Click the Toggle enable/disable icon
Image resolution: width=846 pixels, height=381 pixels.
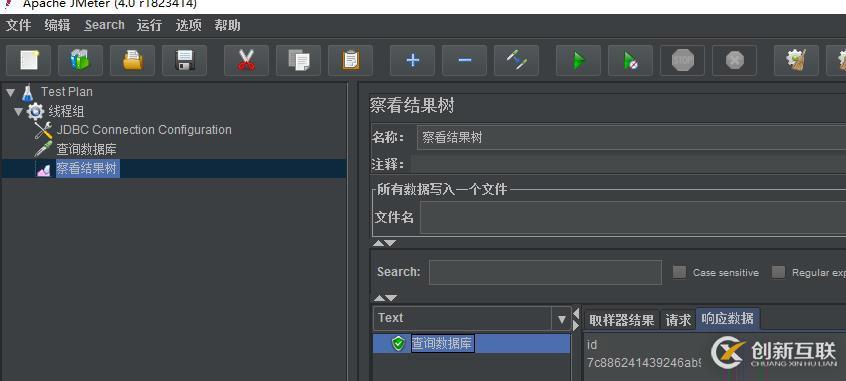click(516, 60)
